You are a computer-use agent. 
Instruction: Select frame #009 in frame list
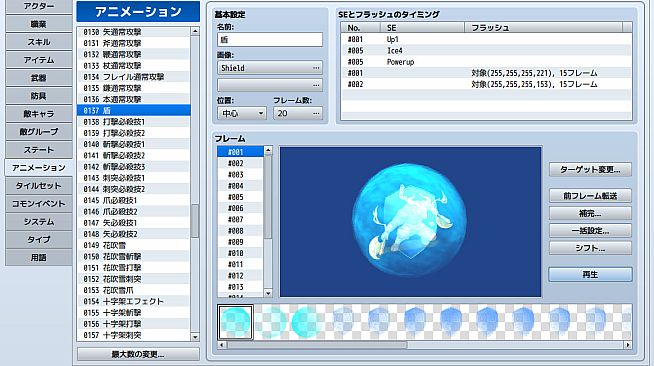coord(240,242)
